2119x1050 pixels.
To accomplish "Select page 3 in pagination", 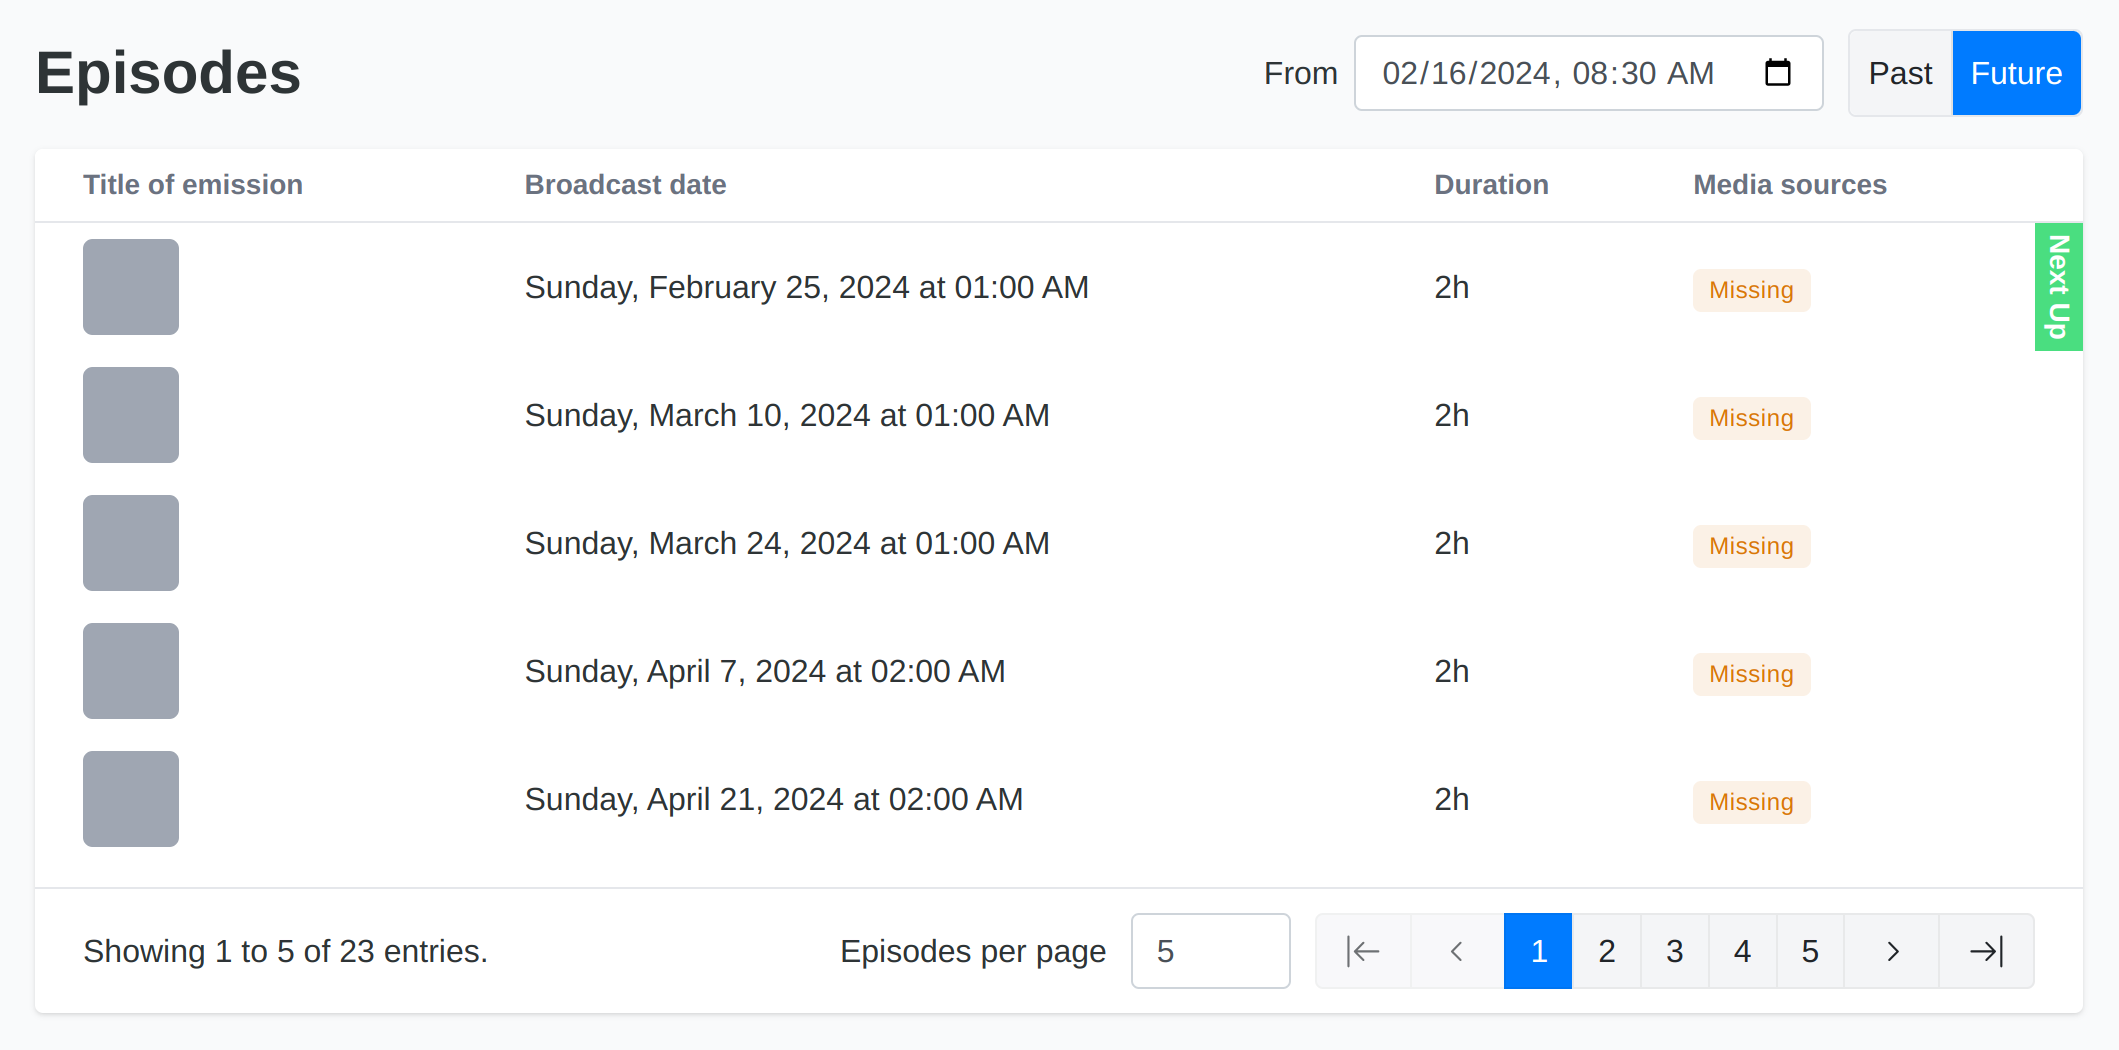I will click(1674, 951).
